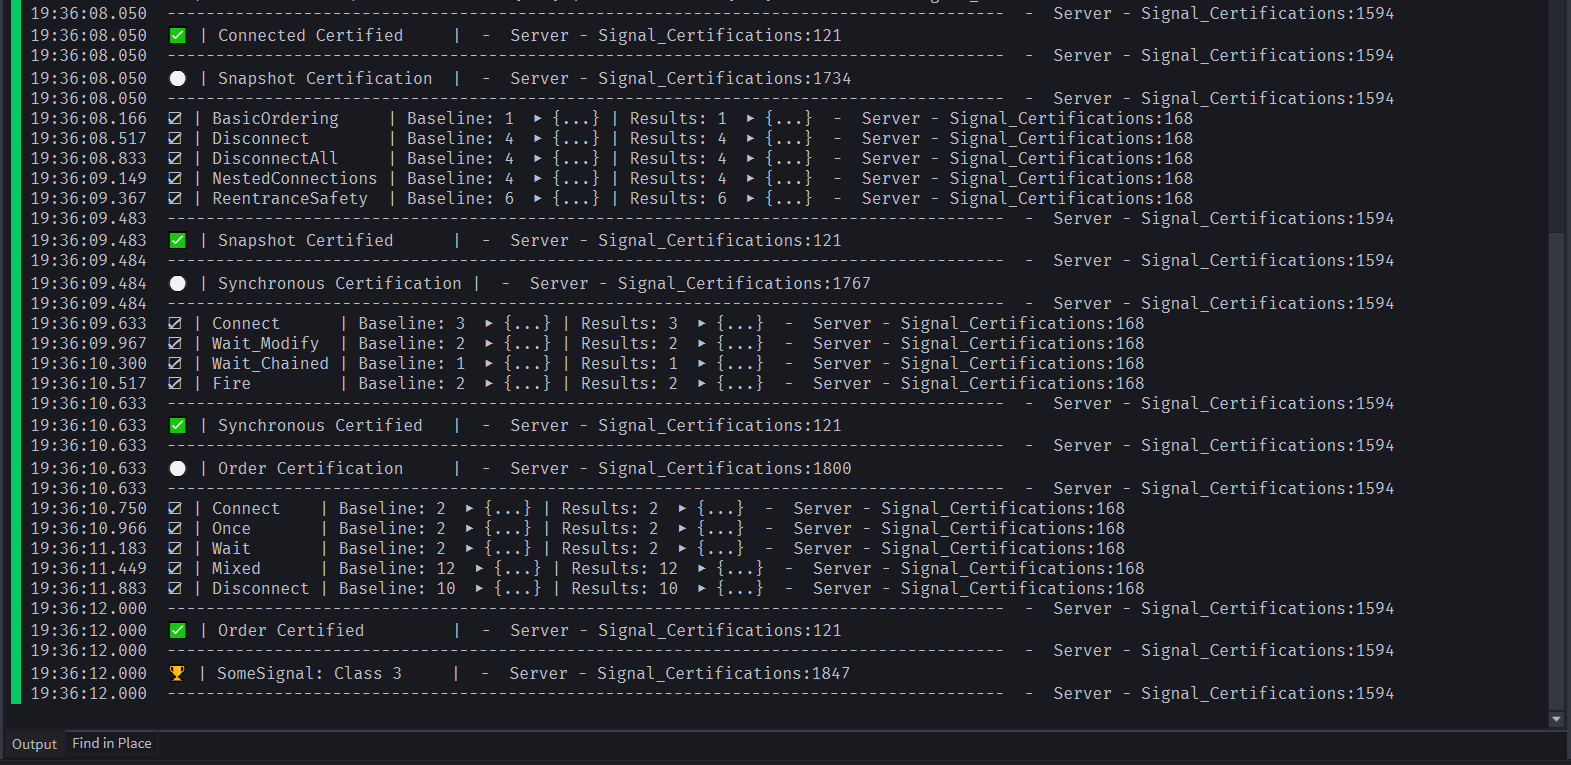Click the check mark on the Fire row
This screenshot has height=765, width=1571.
[x=175, y=383]
